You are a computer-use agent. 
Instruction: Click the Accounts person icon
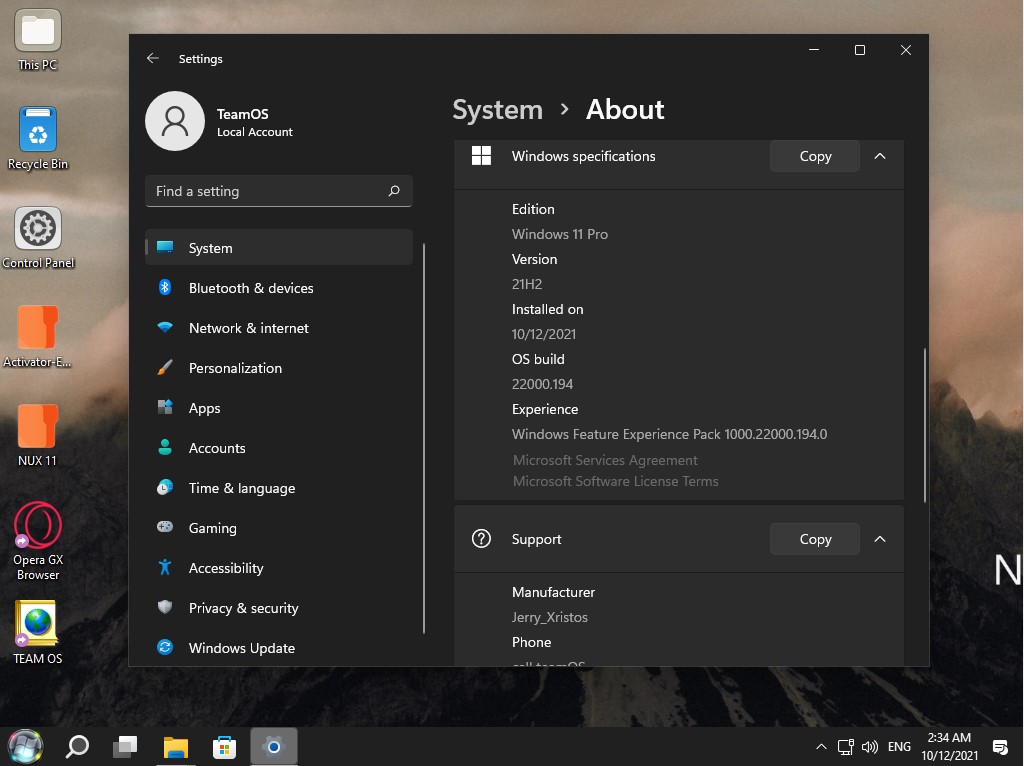(165, 447)
